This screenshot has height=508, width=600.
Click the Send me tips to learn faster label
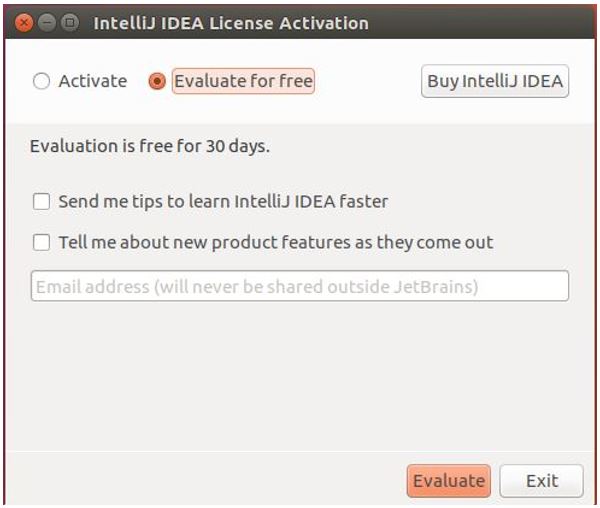click(x=223, y=202)
